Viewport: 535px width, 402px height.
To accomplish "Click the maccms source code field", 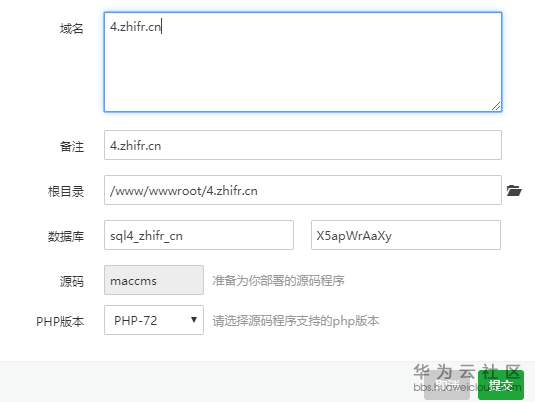I will [x=154, y=280].
